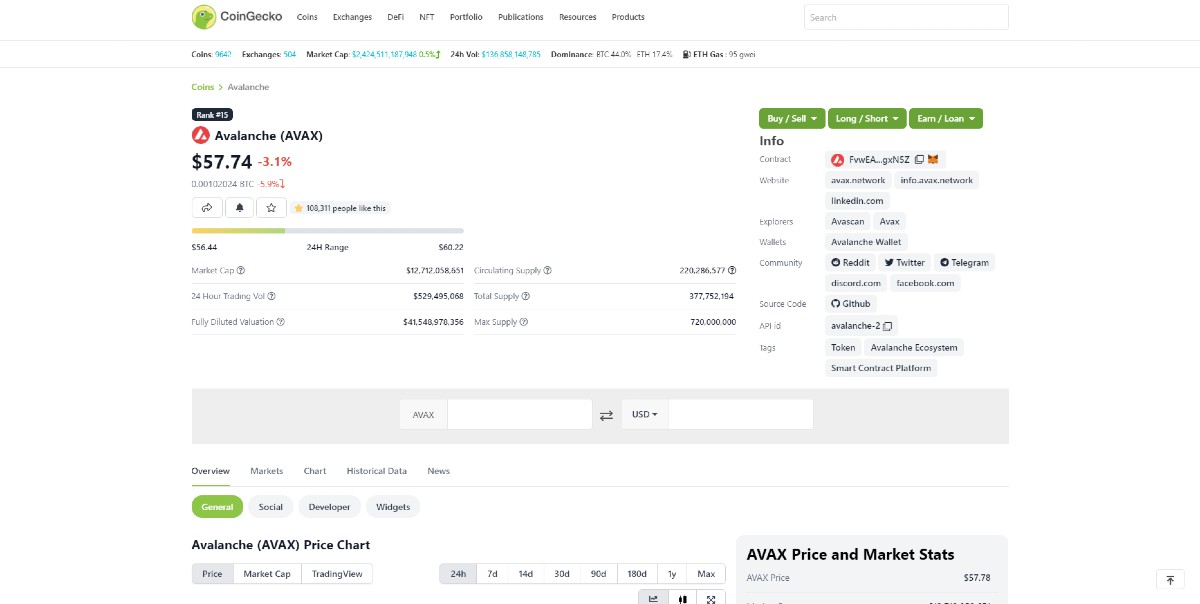Switch to the Historical Data tab

pyautogui.click(x=377, y=471)
